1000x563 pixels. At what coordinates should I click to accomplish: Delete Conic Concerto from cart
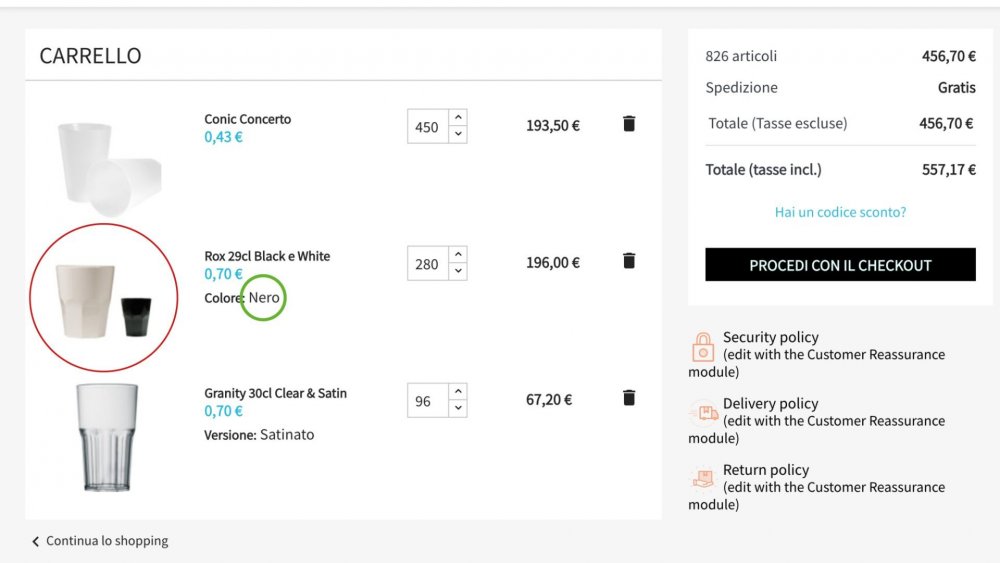[628, 124]
